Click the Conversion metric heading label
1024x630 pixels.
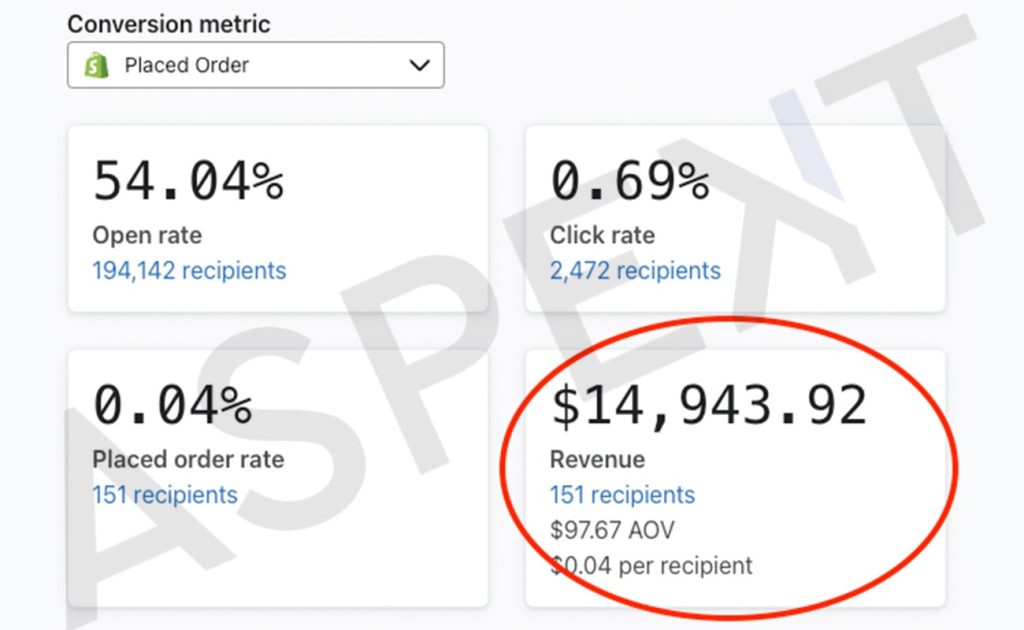168,24
